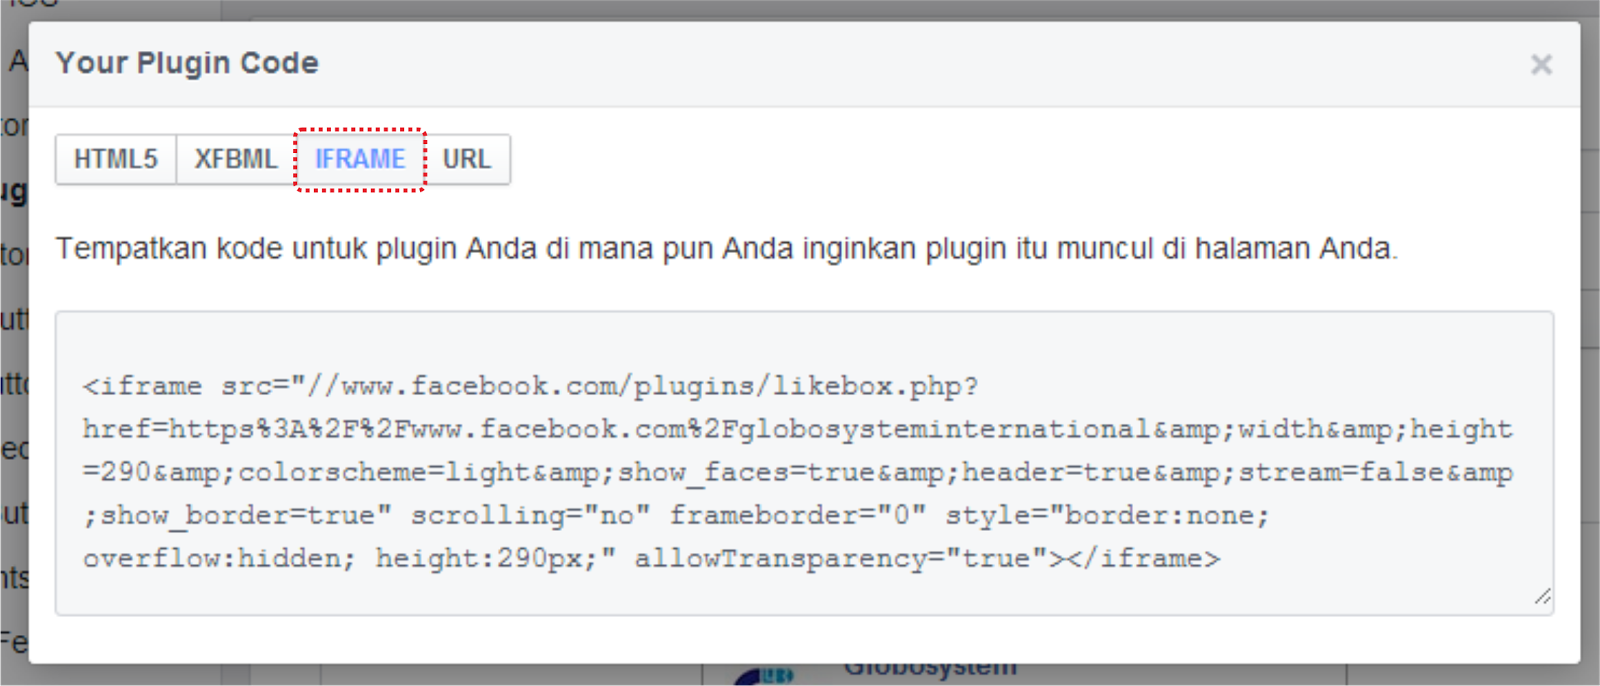Switch to the HTML5 tab
The image size is (1600, 686).
116,159
